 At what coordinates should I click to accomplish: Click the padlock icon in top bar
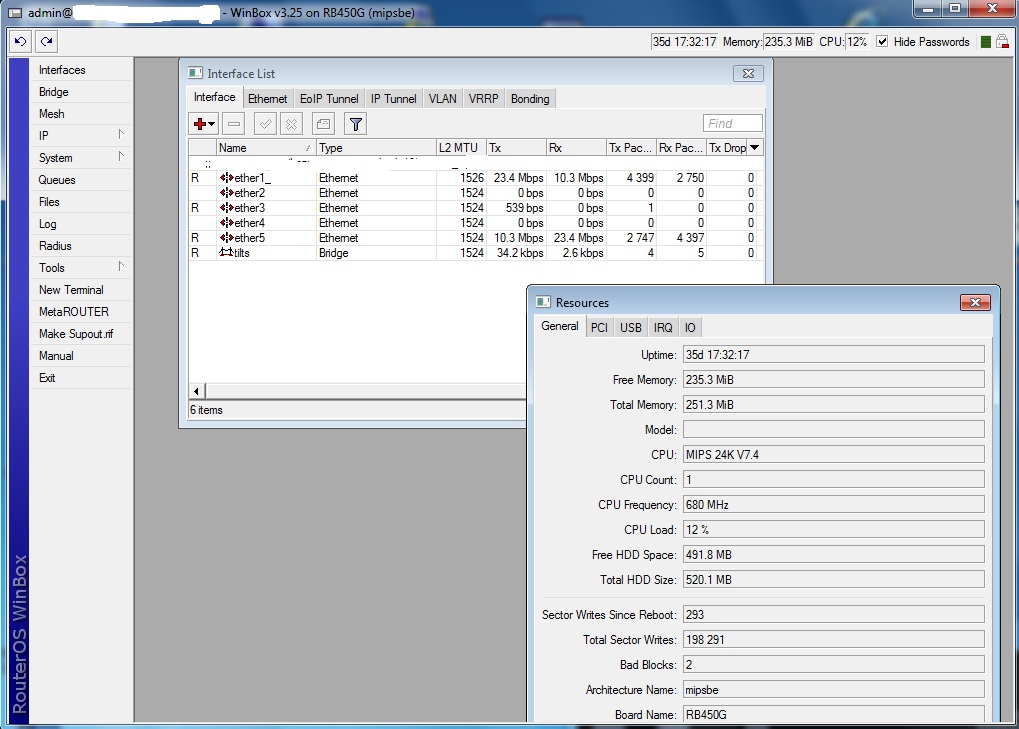coord(1002,42)
